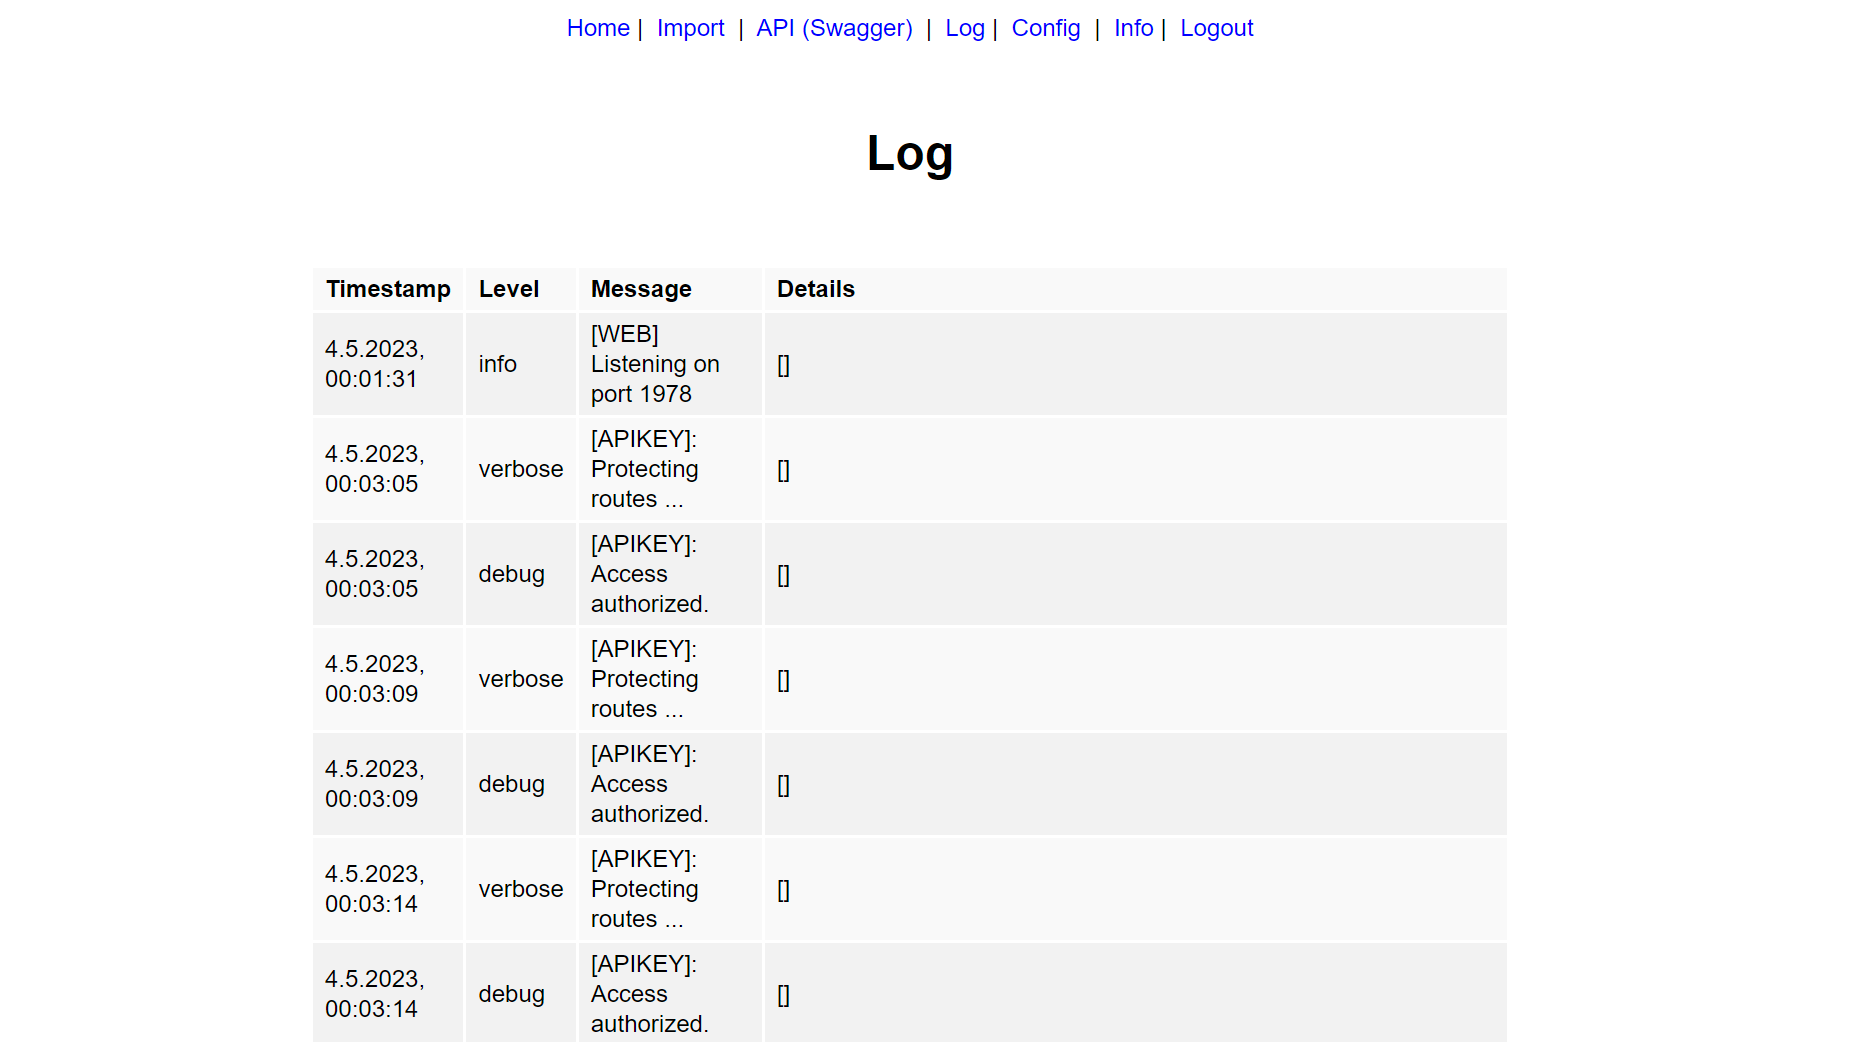Screen dimensions: 1876x1042
Task: Click Logout link
Action: (x=1216, y=28)
